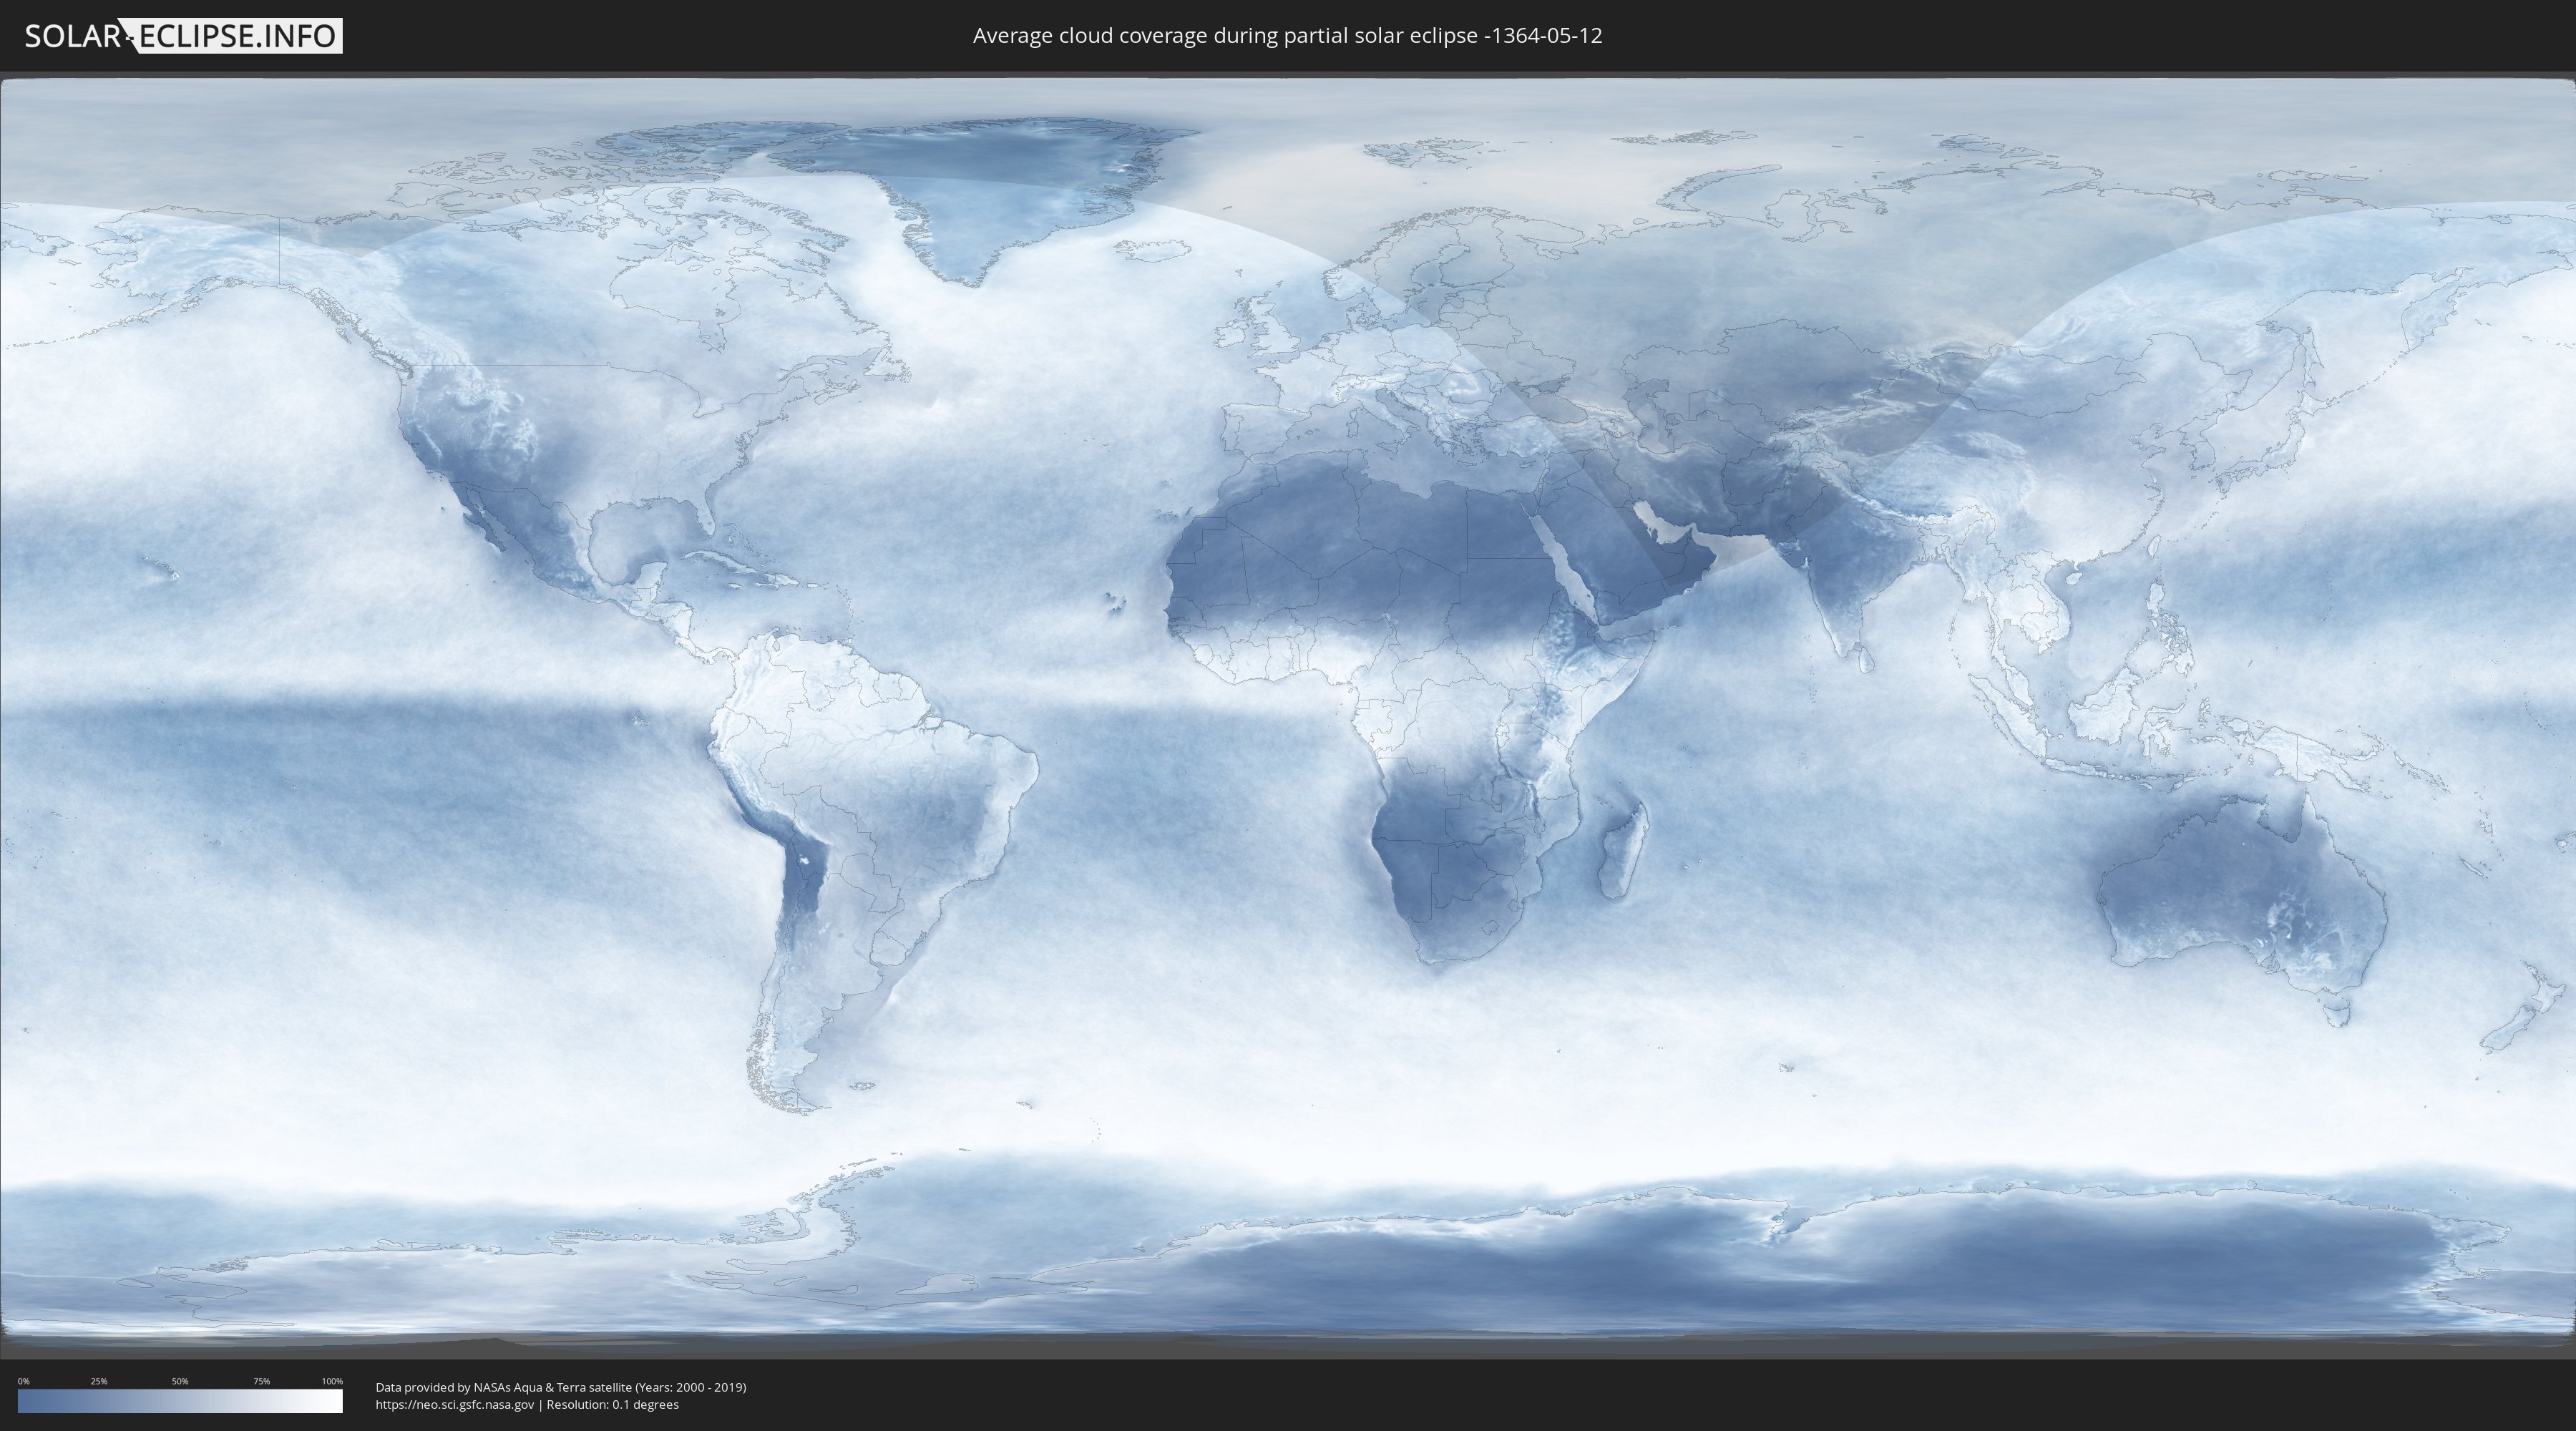Click on the Antarctic continent

1700,1270
